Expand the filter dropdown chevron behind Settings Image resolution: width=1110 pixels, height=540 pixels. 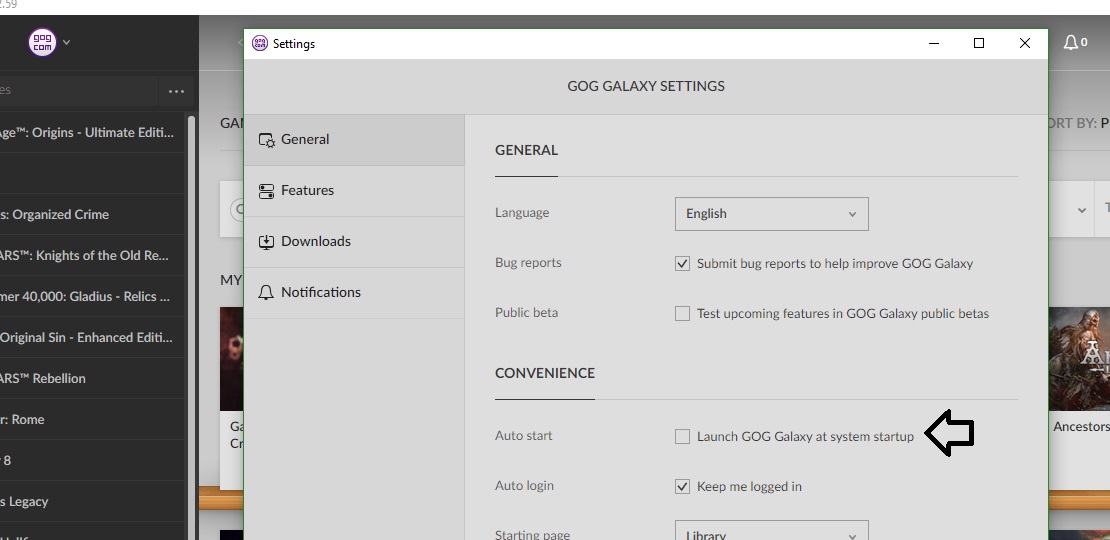[x=1082, y=210]
